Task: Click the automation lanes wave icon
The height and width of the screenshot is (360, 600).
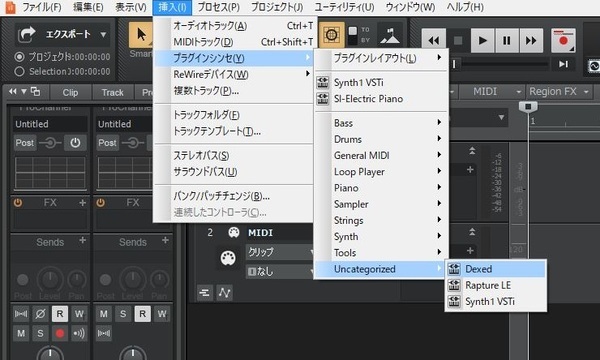Action: click(225, 293)
